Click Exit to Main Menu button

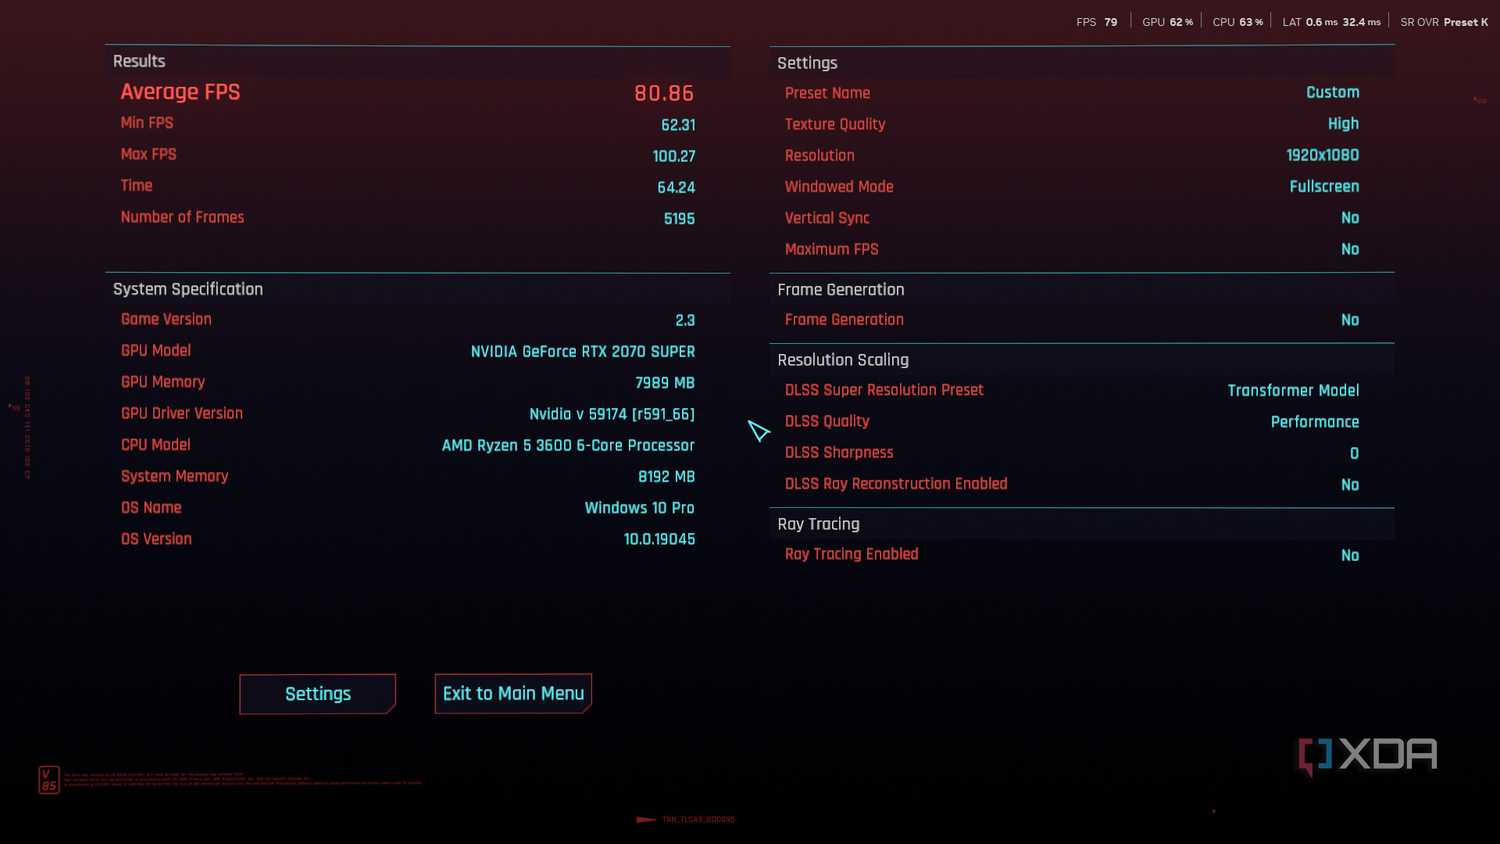(x=513, y=693)
